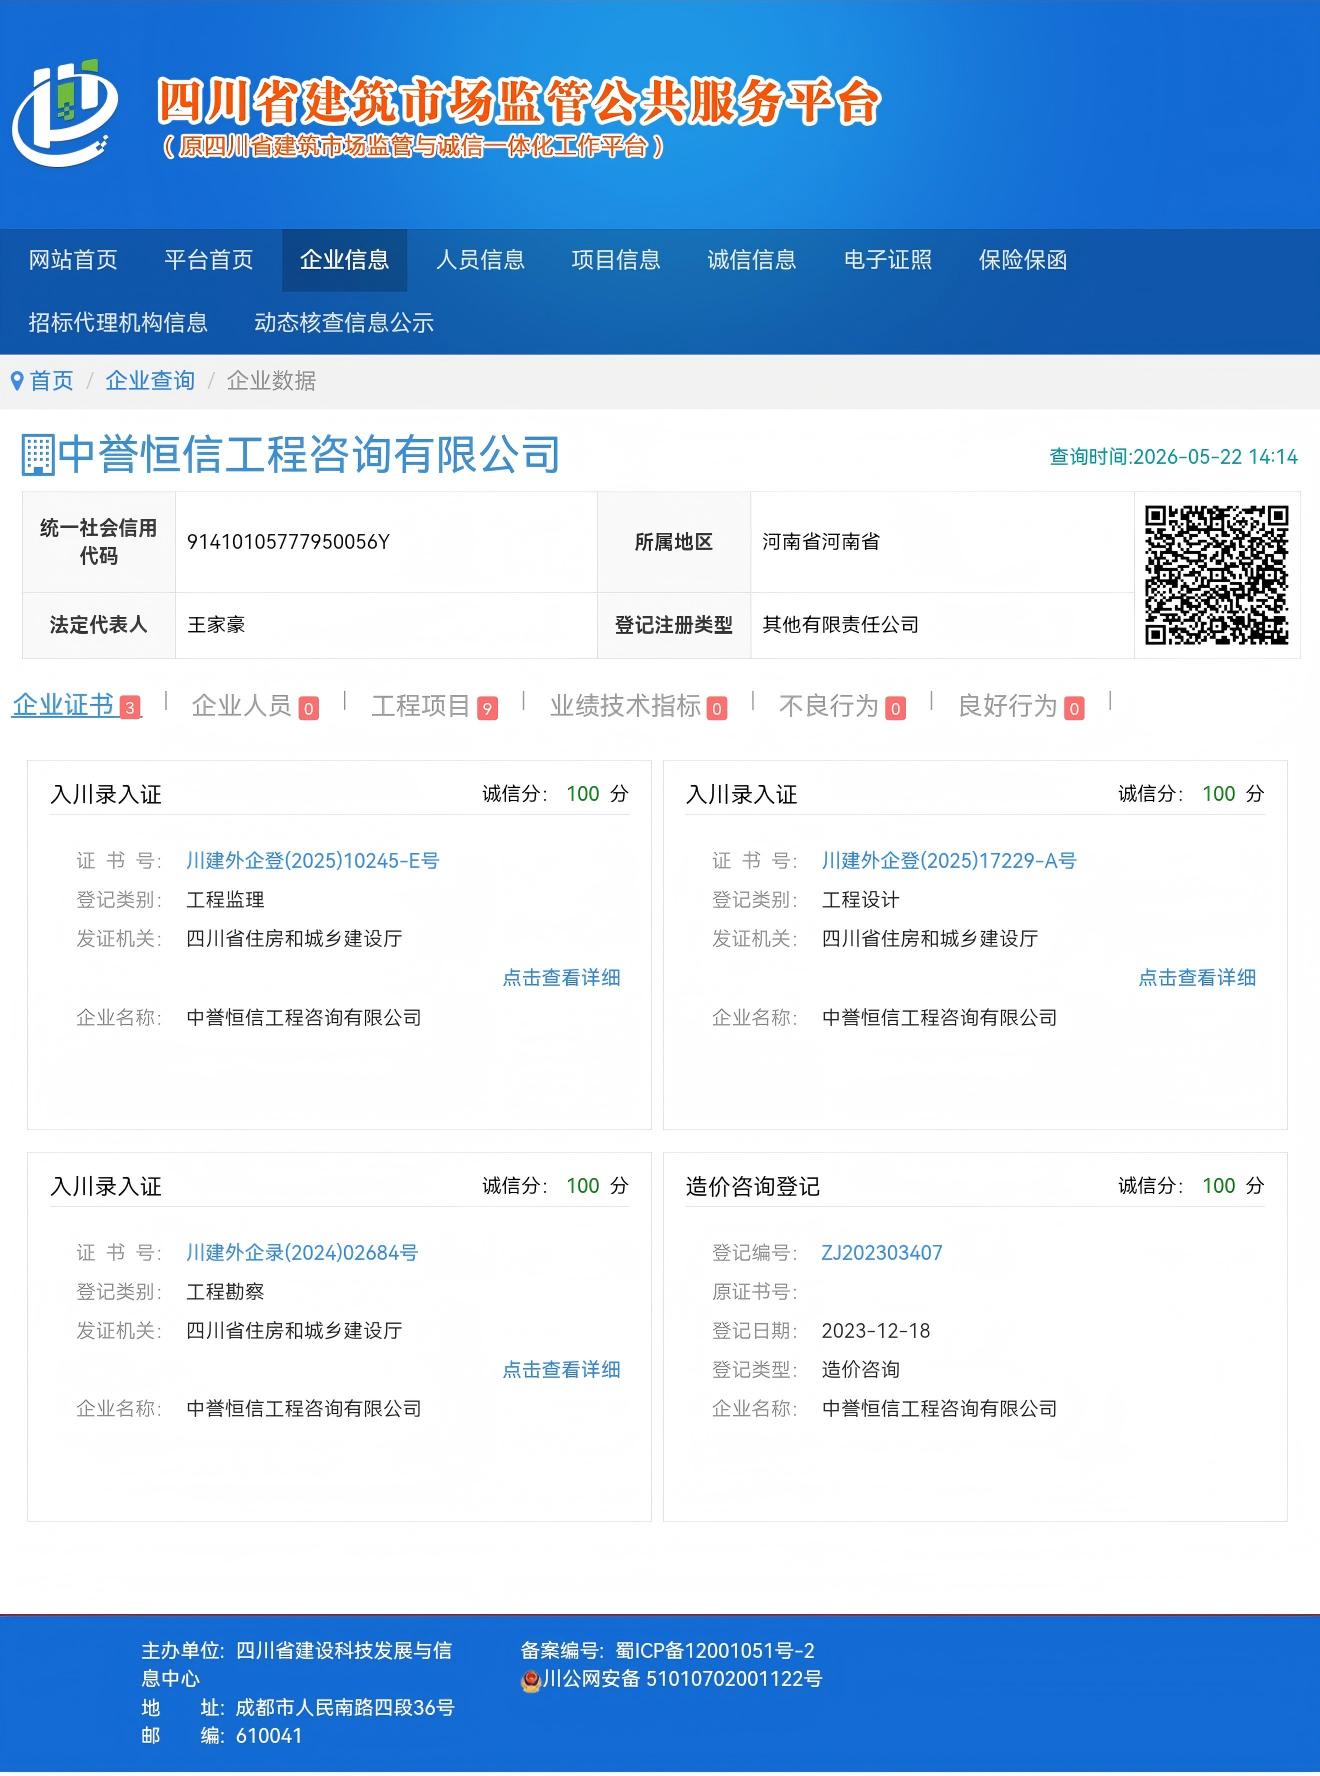Click 点击查看详细 for 工程设计 certificate

pyautogui.click(x=1197, y=978)
